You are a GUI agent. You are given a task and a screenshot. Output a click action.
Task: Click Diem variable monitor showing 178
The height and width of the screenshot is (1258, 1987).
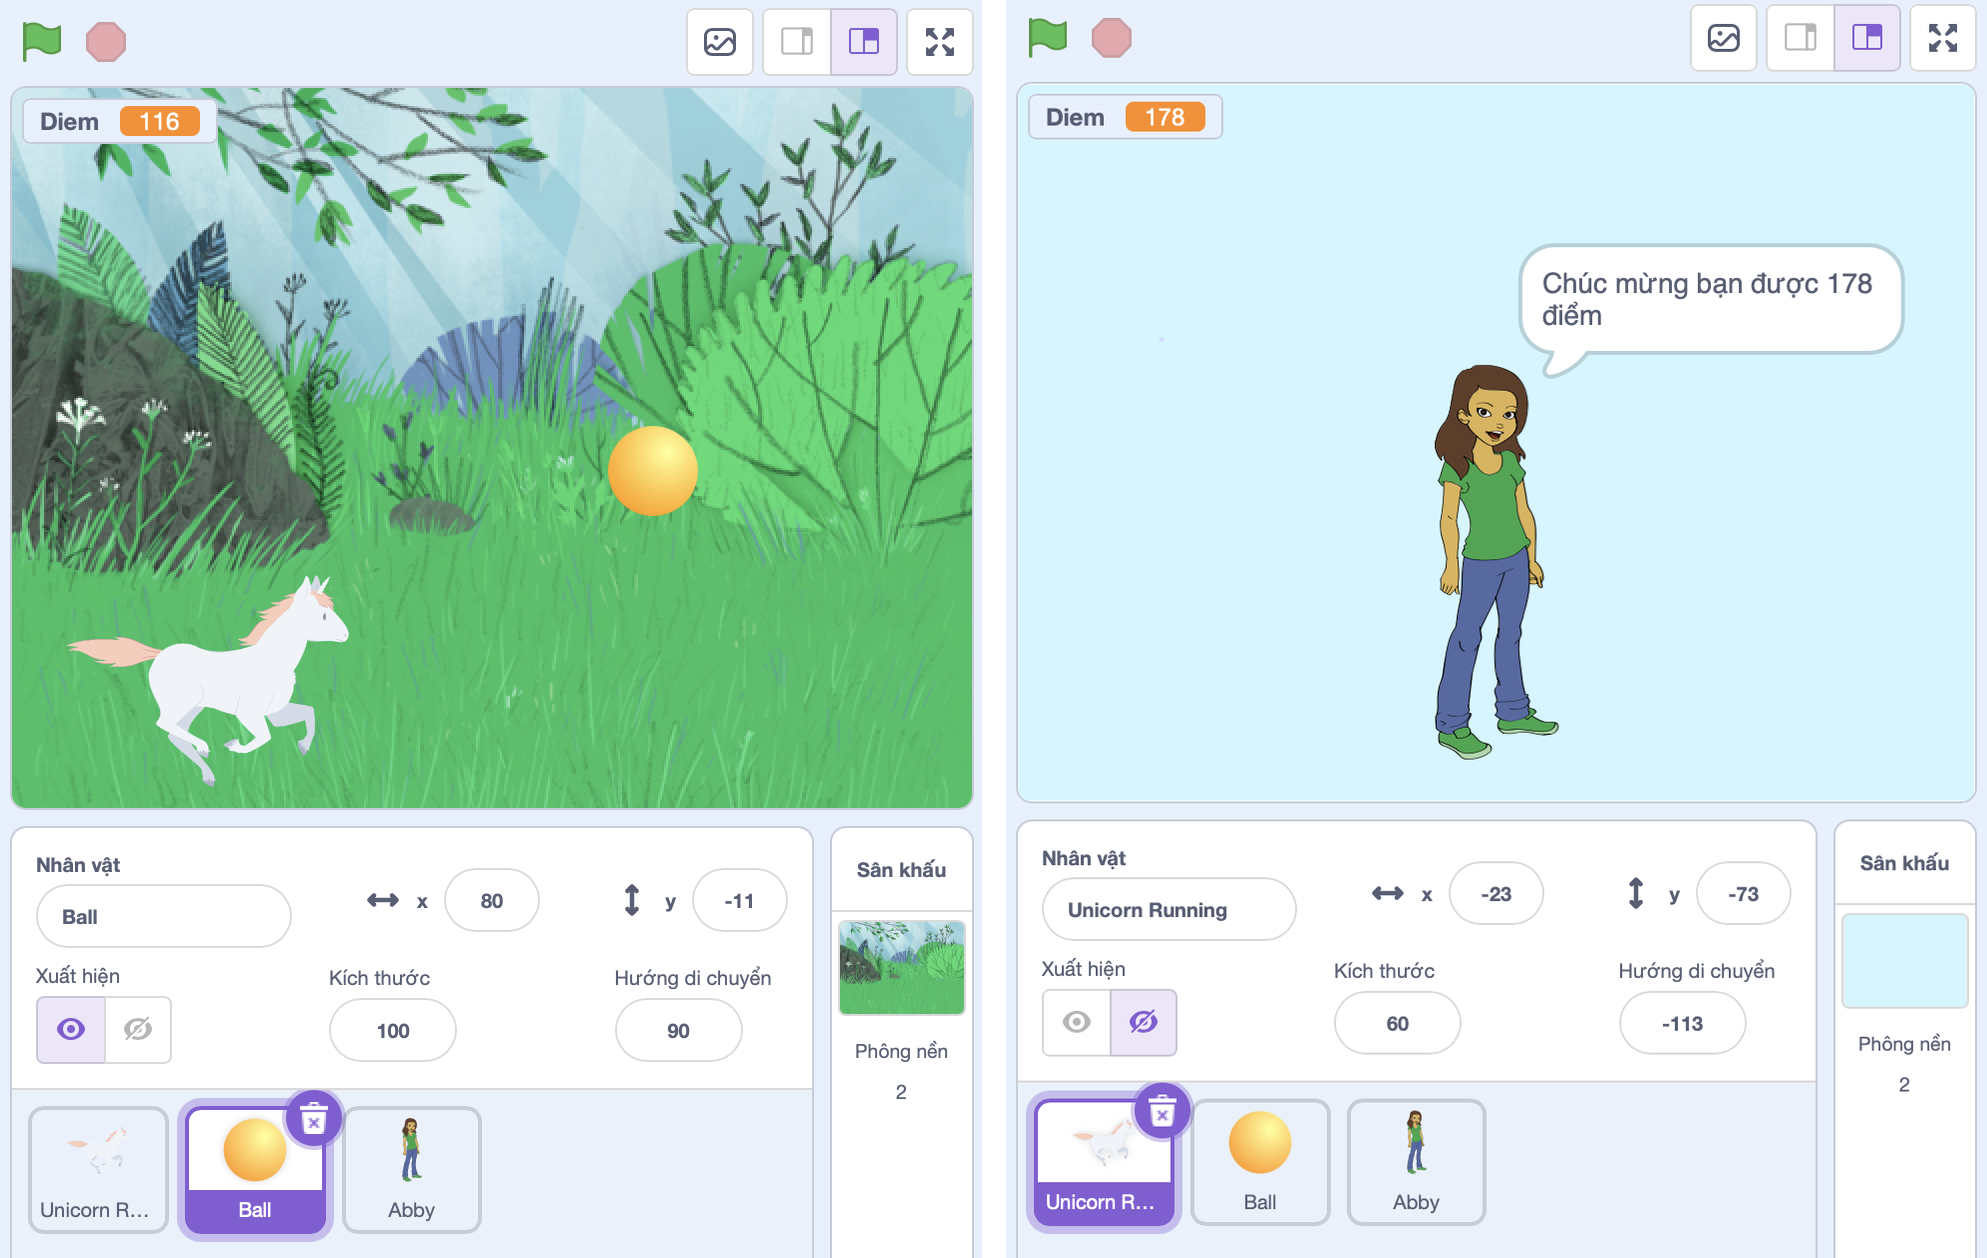tap(1124, 117)
